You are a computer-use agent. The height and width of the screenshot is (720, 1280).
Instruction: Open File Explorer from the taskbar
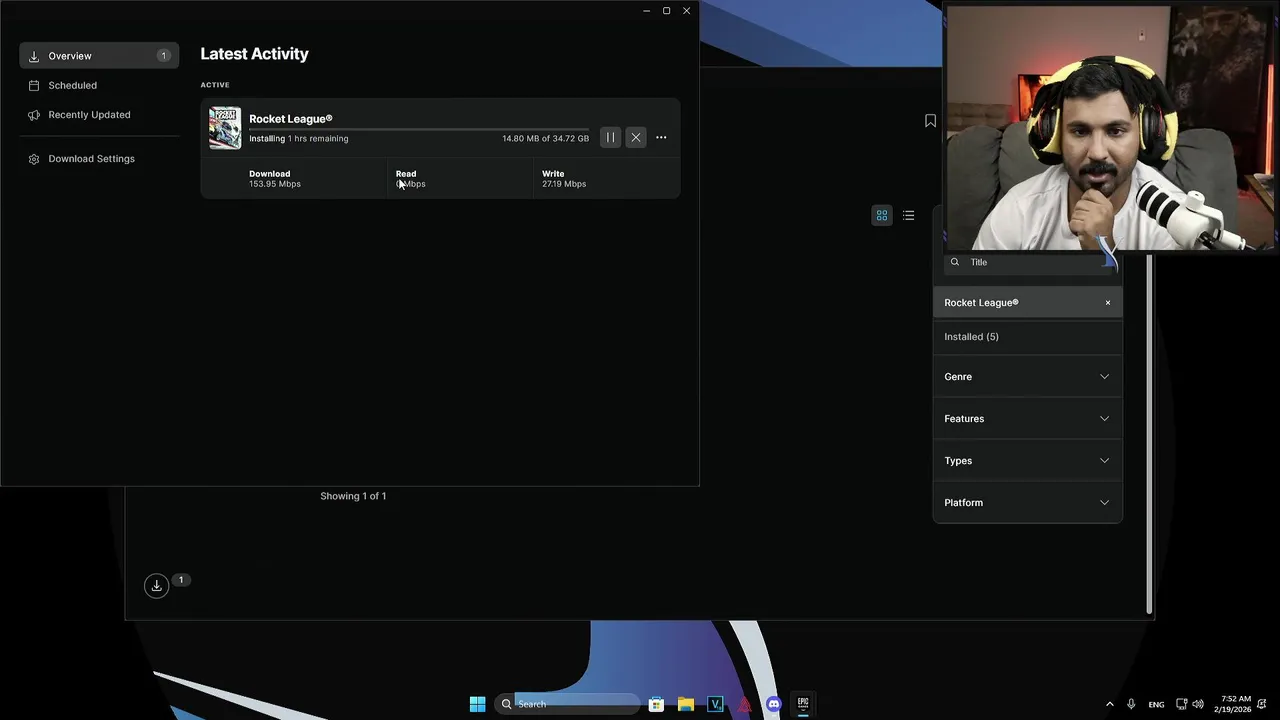click(686, 704)
